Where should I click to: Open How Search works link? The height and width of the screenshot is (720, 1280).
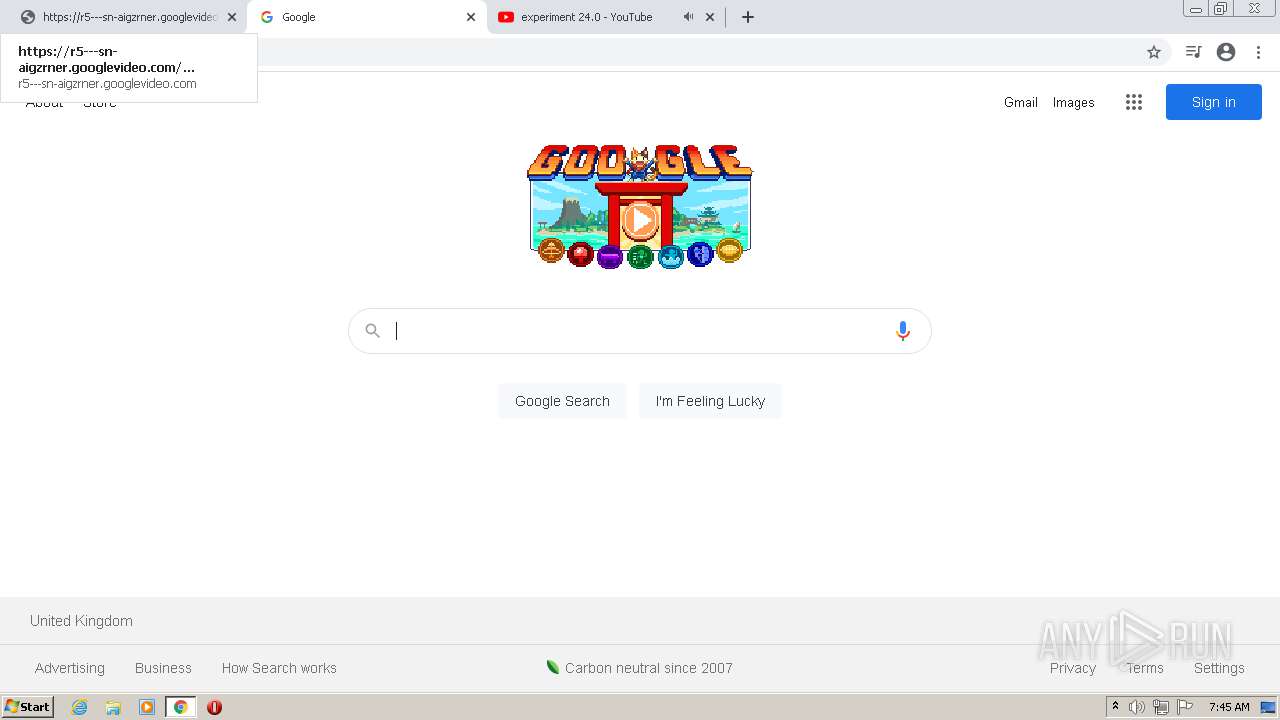tap(279, 668)
